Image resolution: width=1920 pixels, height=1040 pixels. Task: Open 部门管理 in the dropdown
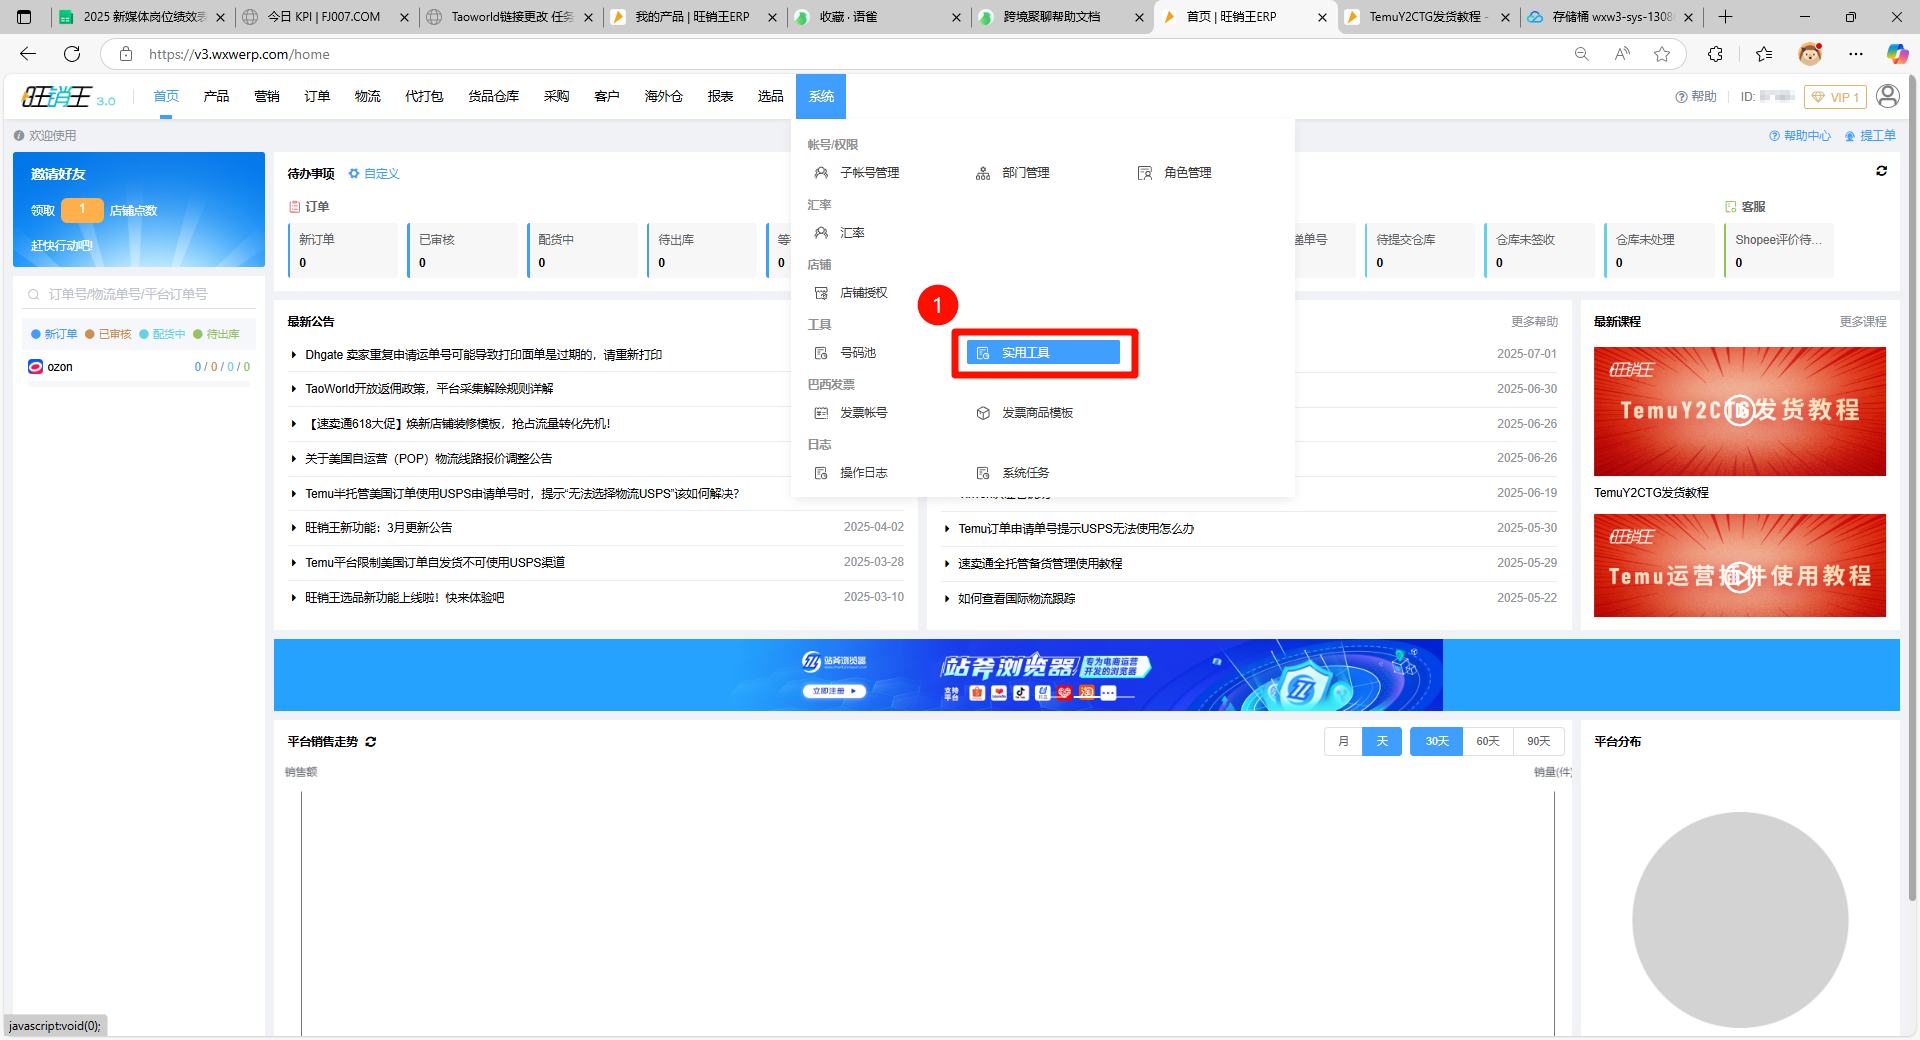click(1013, 173)
